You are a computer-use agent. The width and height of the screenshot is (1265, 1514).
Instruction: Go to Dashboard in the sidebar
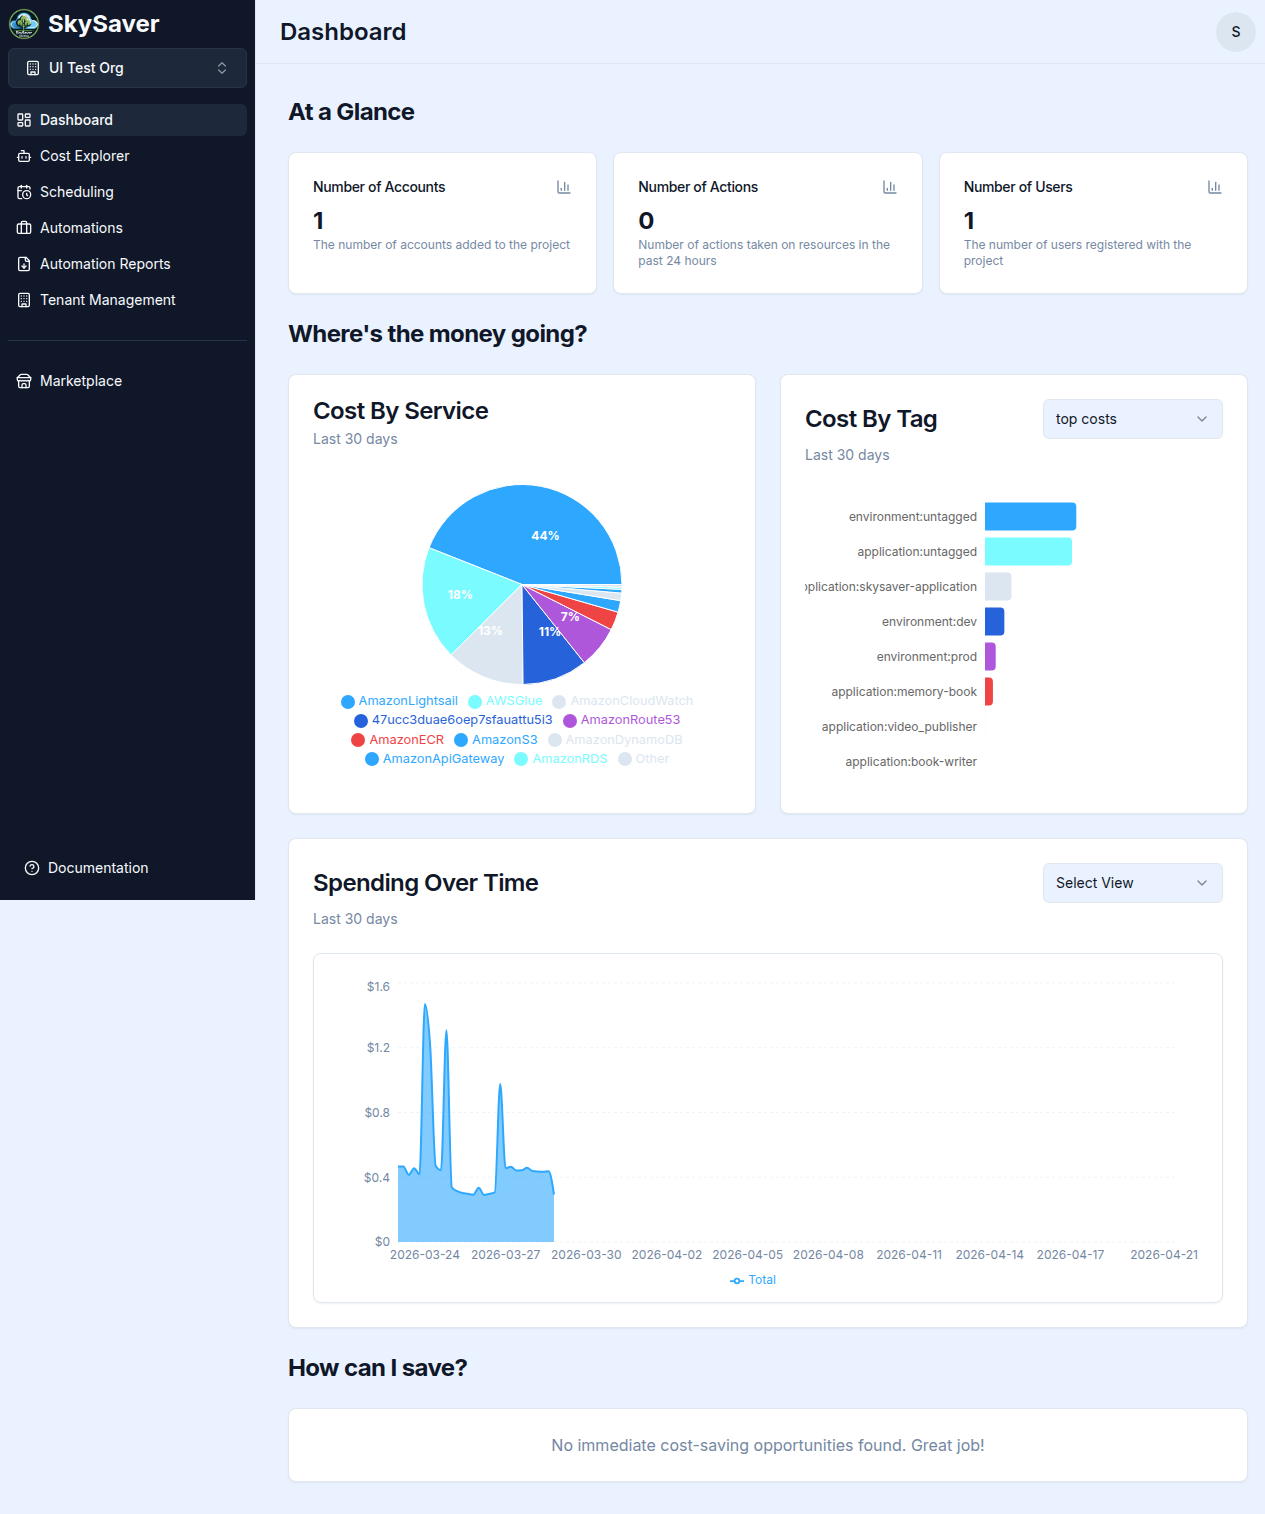(x=127, y=120)
